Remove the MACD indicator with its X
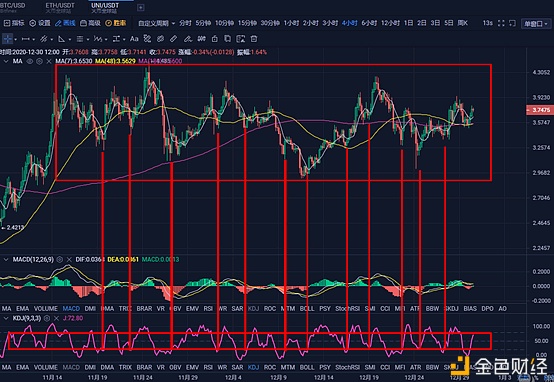The width and height of the screenshot is (554, 382). [x=69, y=260]
